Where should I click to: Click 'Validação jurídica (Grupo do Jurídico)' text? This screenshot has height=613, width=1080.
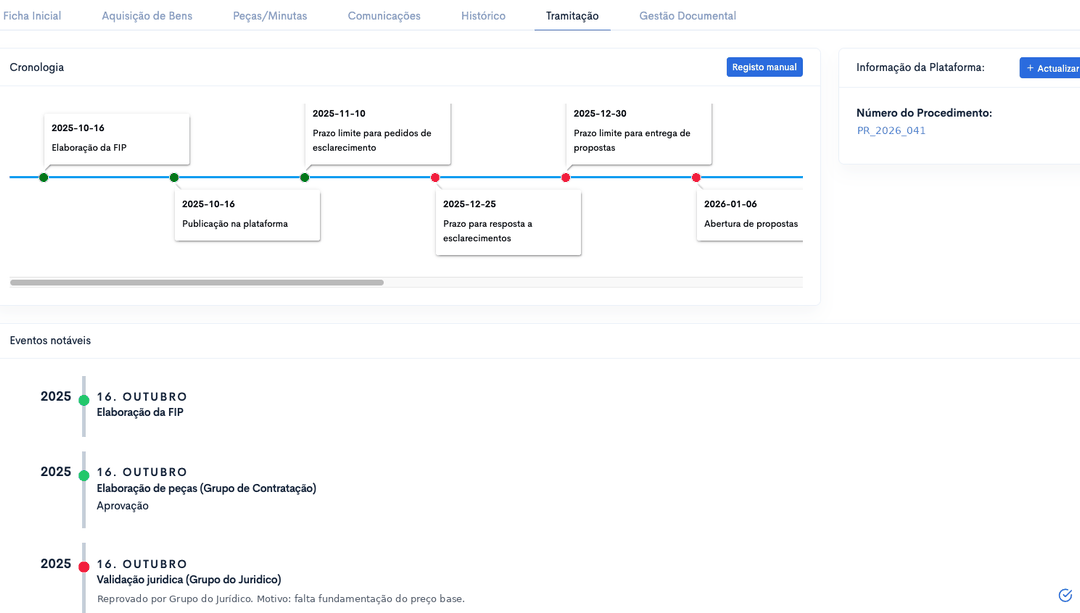pyautogui.click(x=189, y=580)
